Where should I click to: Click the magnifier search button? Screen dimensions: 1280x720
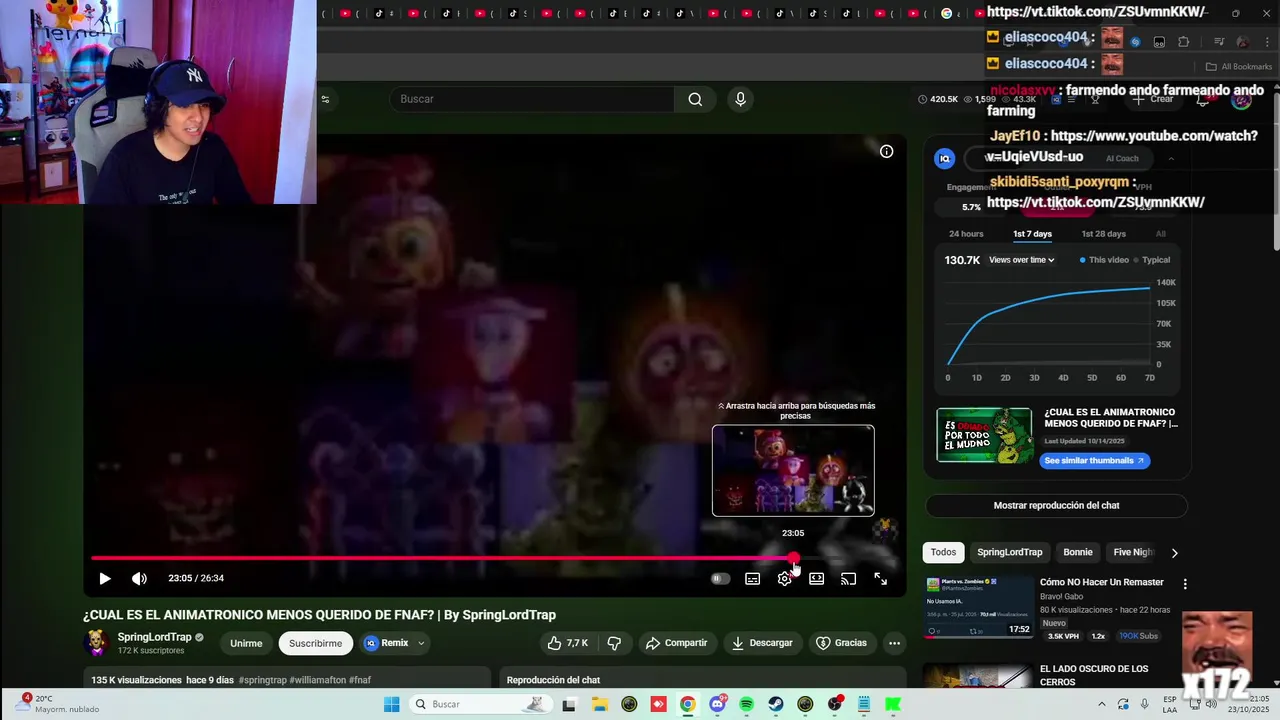[695, 99]
